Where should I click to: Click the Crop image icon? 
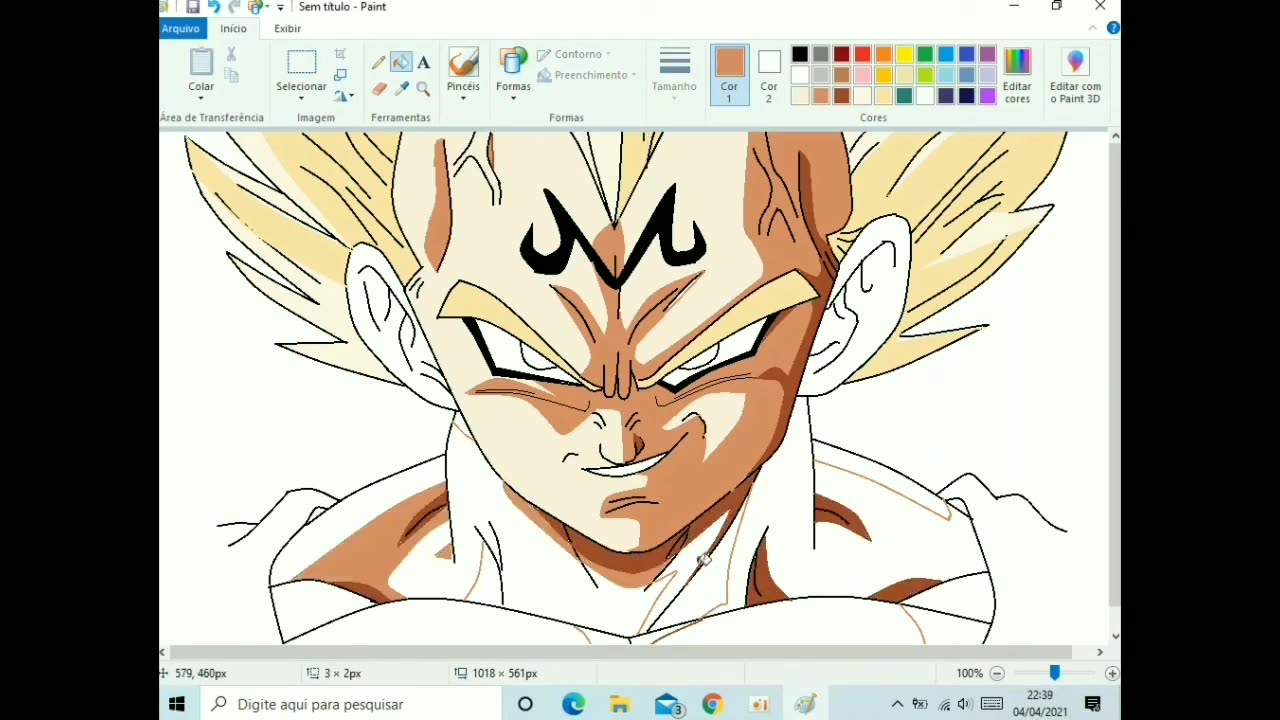(x=341, y=54)
